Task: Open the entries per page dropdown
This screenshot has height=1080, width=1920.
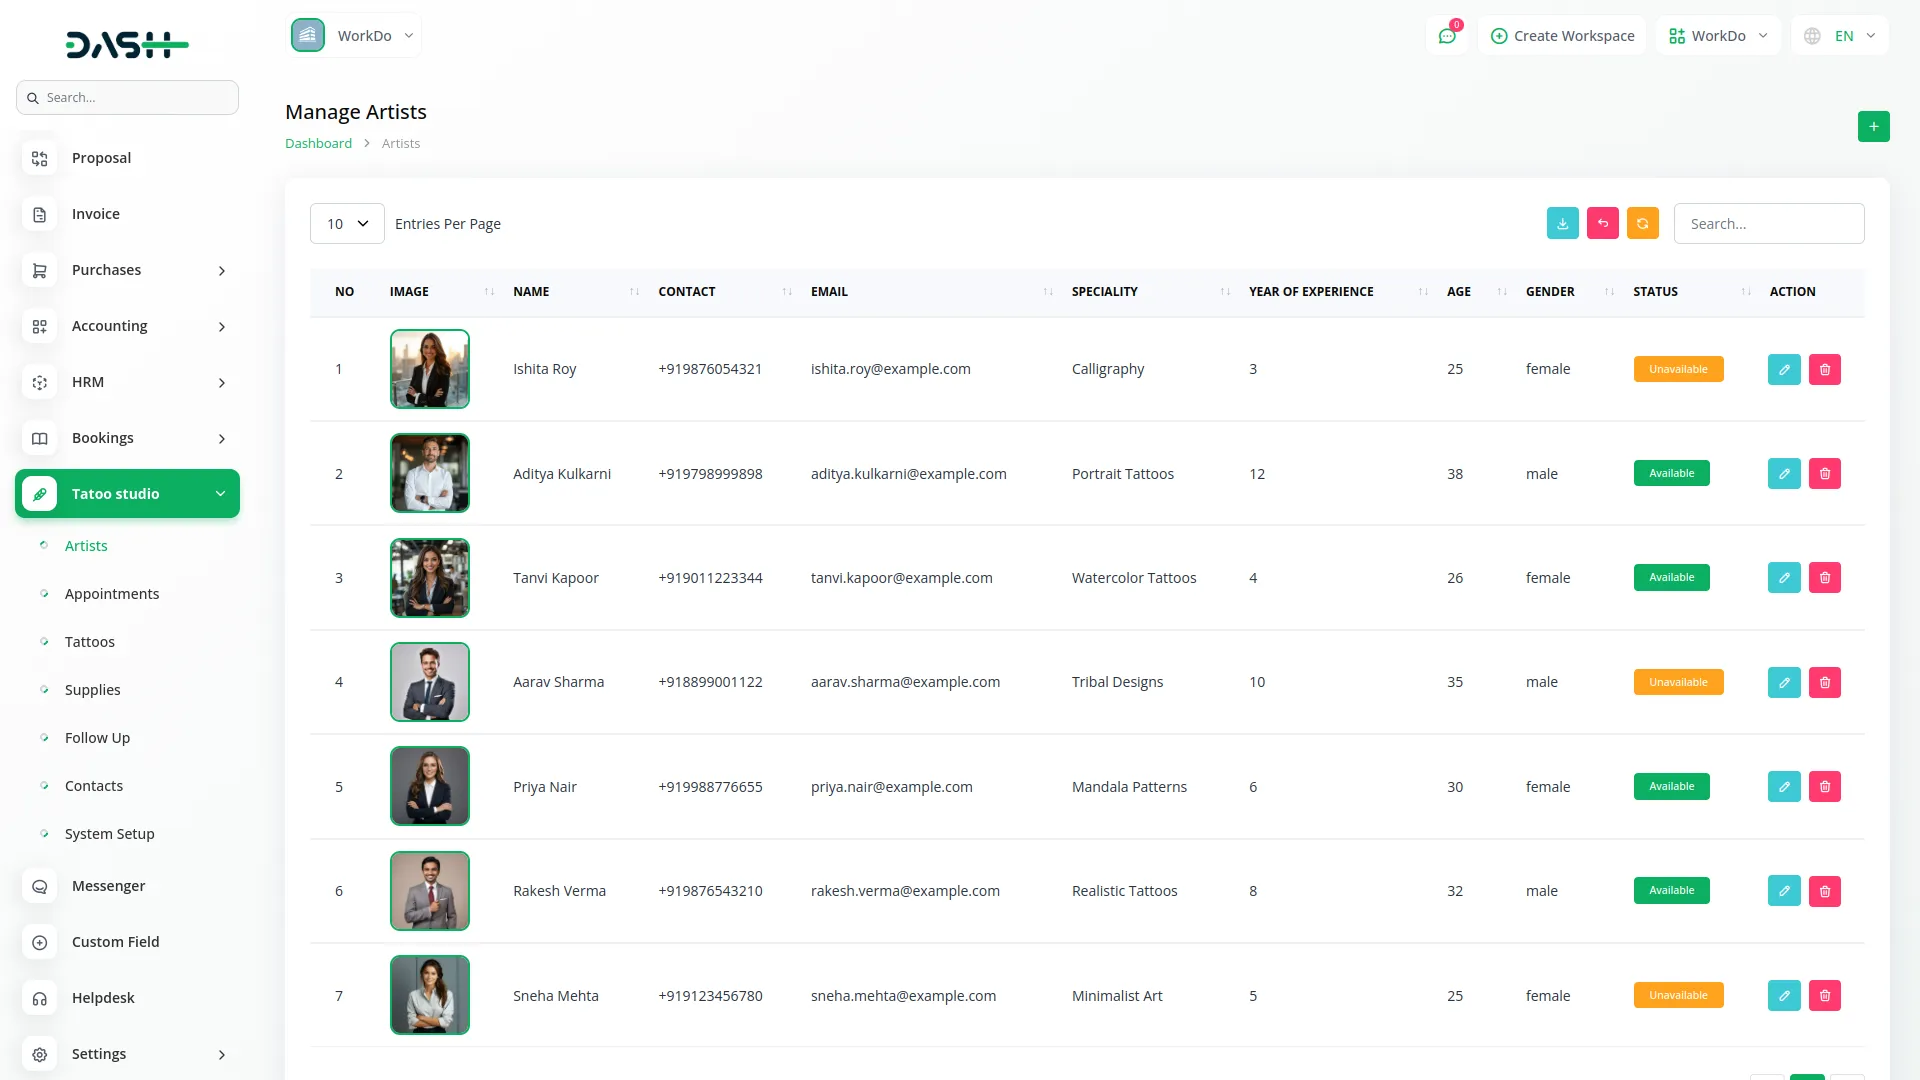Action: [x=347, y=224]
